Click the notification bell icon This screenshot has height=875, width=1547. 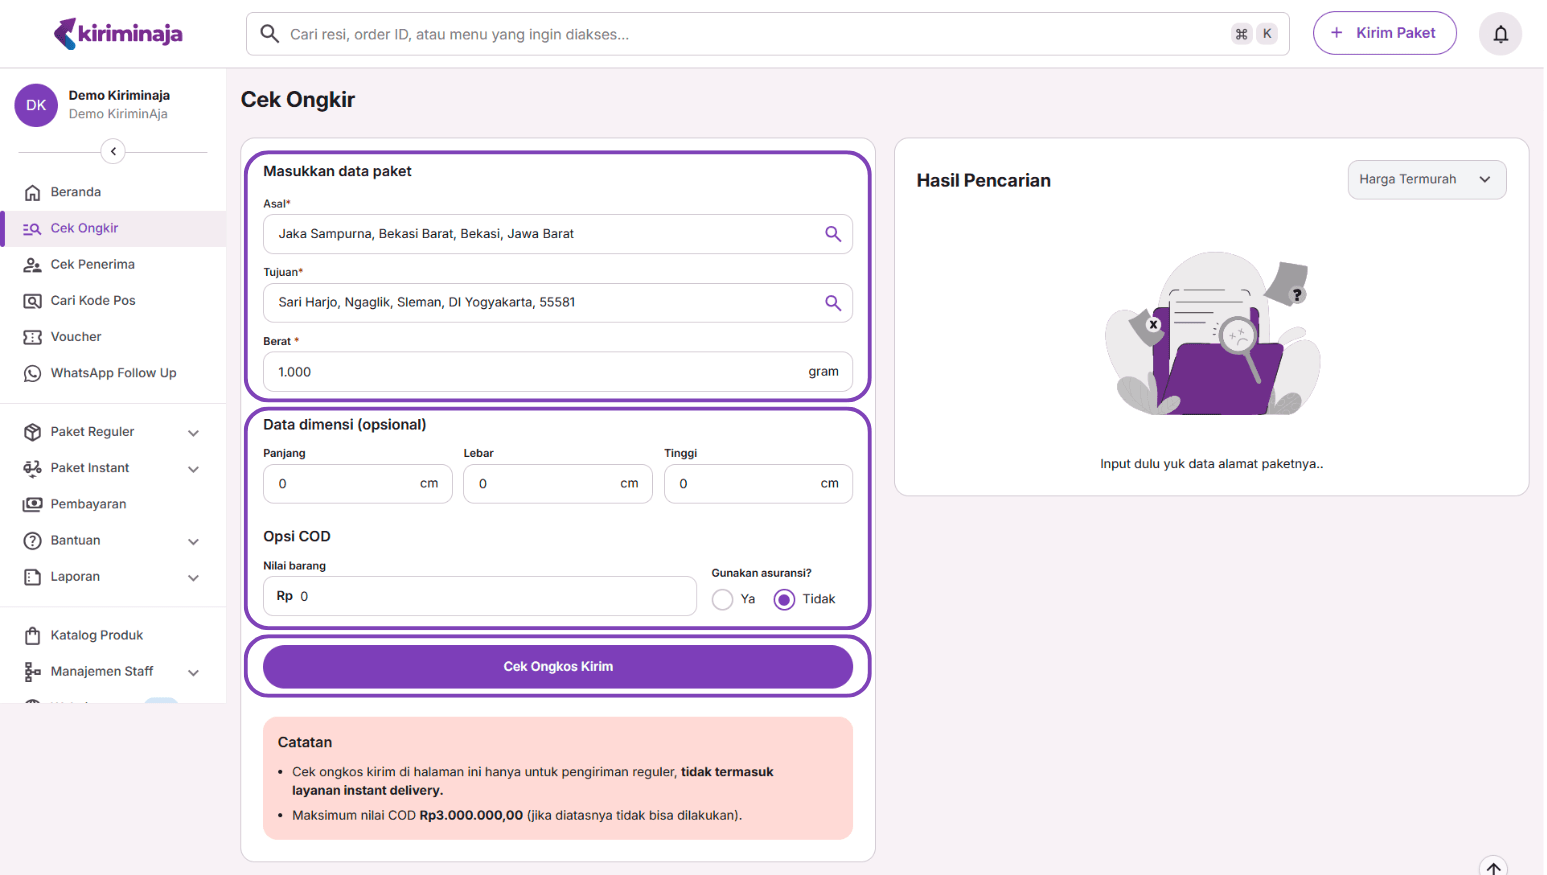click(1500, 34)
